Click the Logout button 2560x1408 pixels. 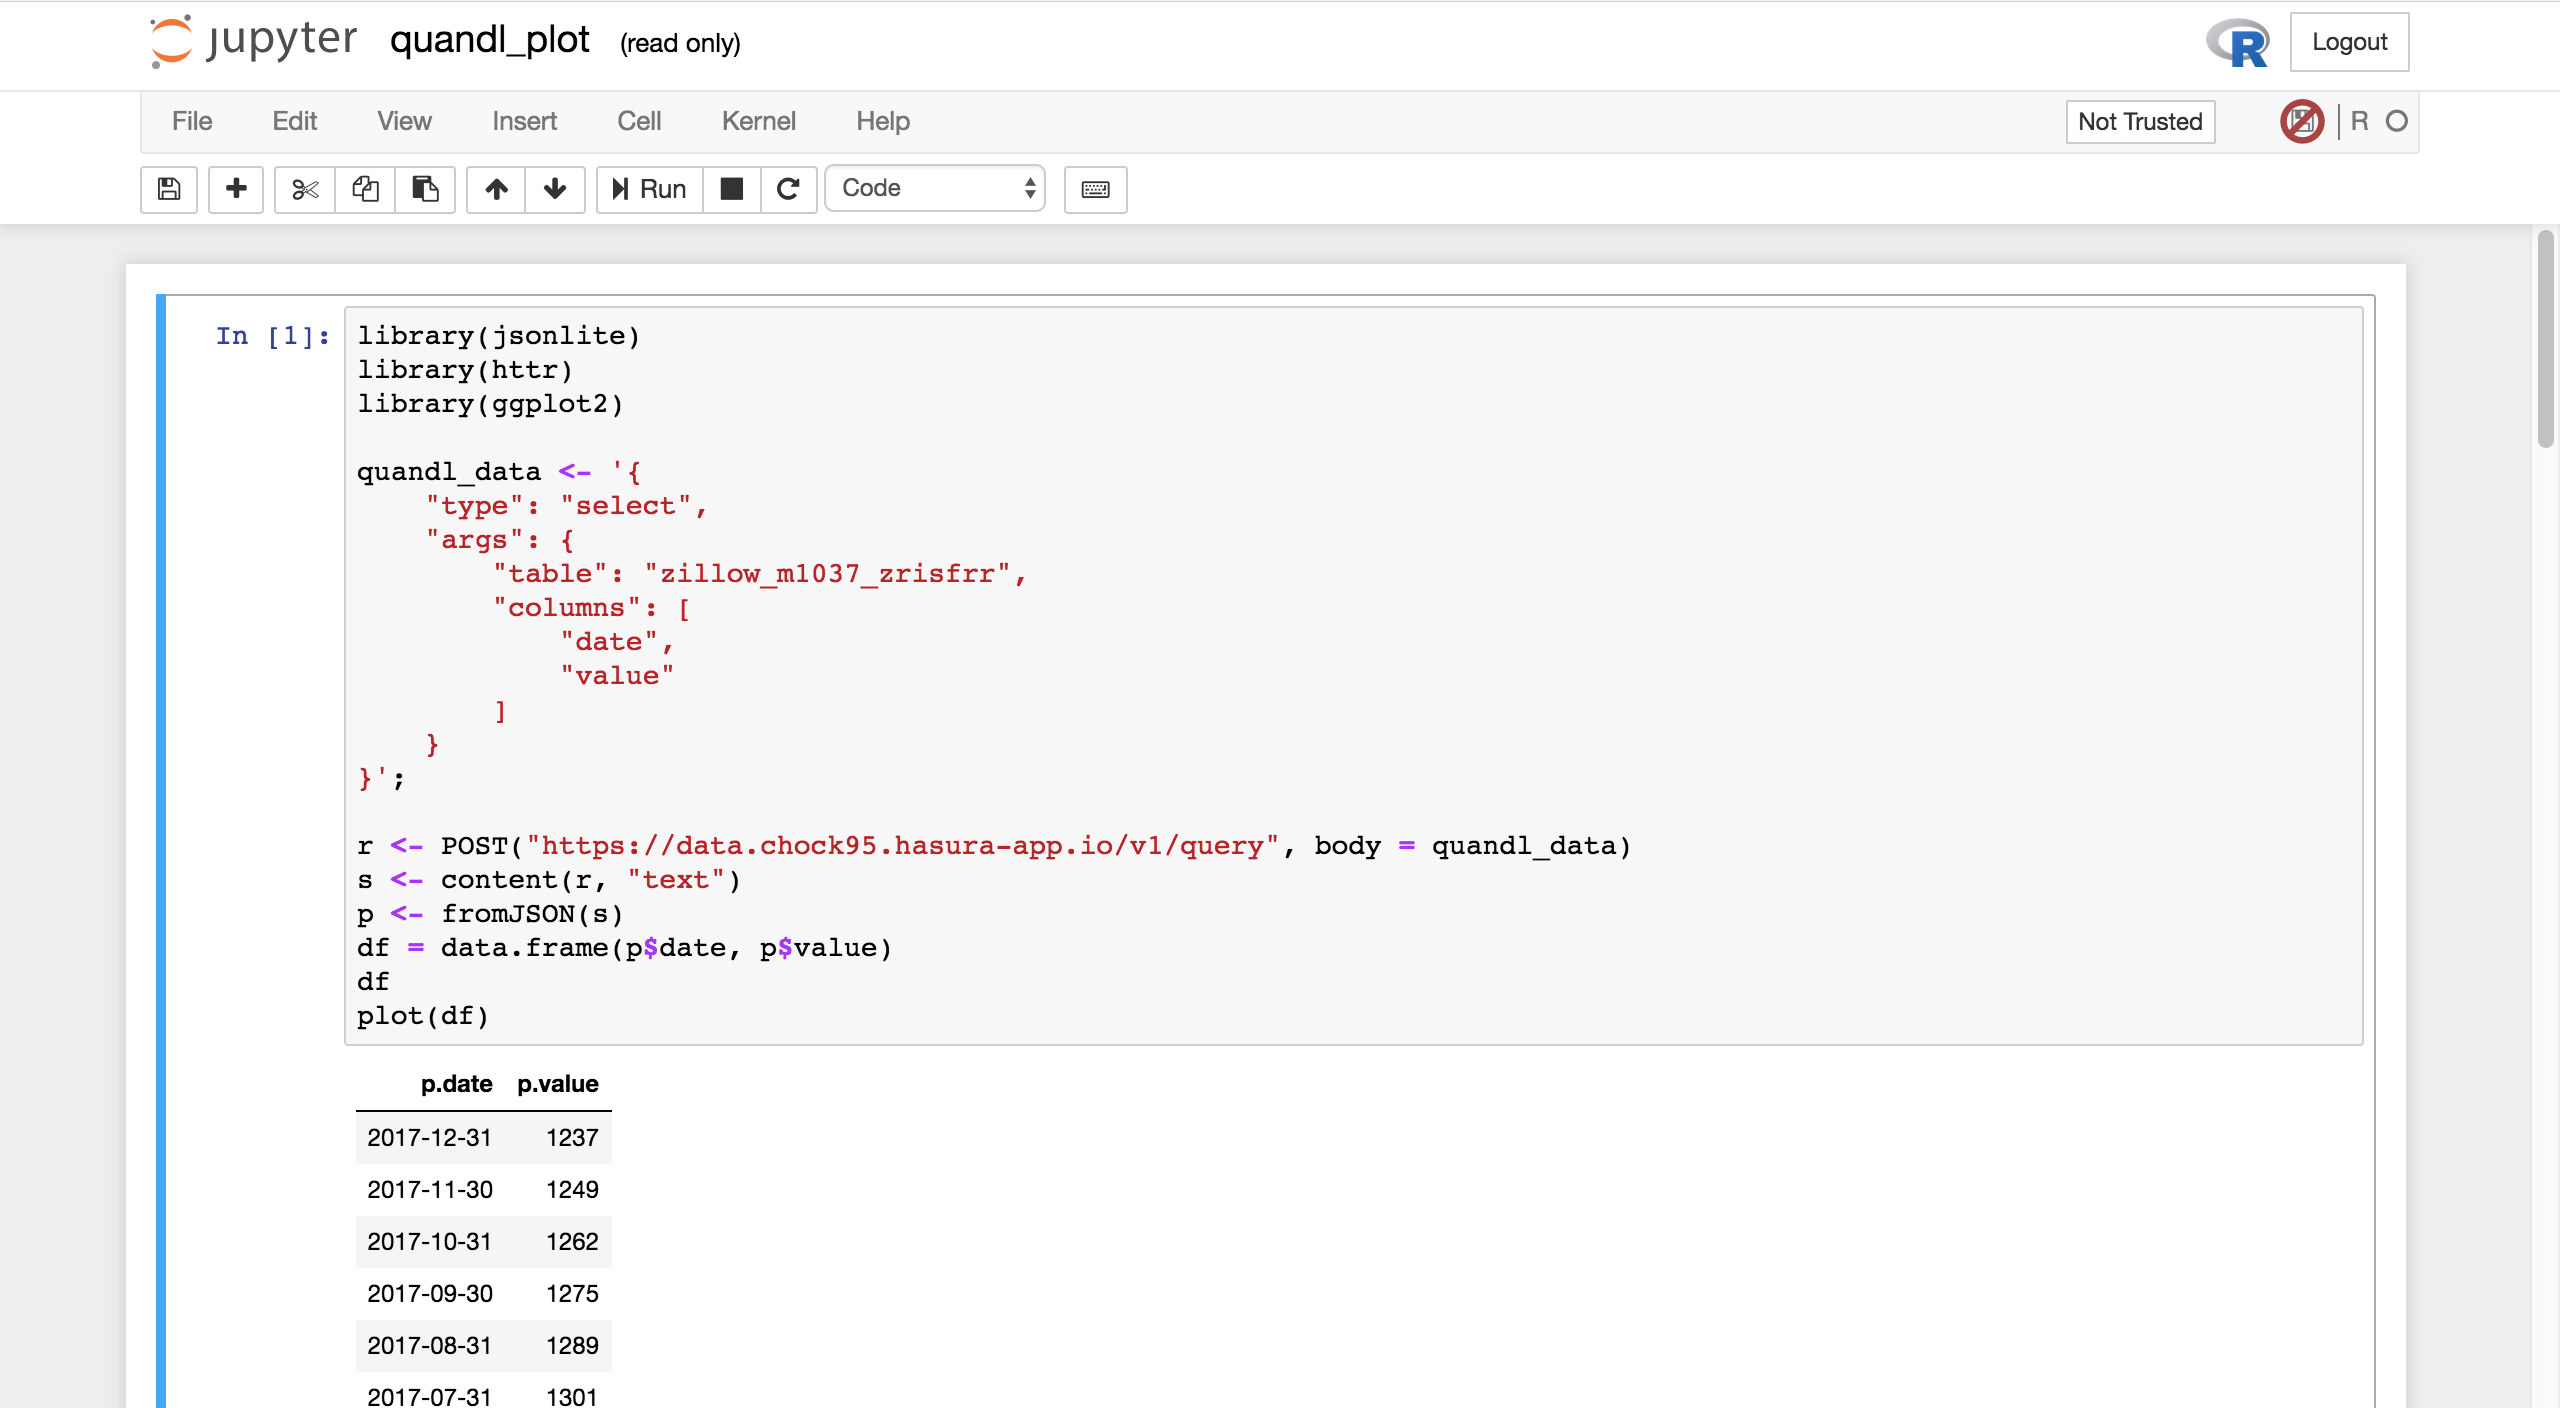(2349, 42)
